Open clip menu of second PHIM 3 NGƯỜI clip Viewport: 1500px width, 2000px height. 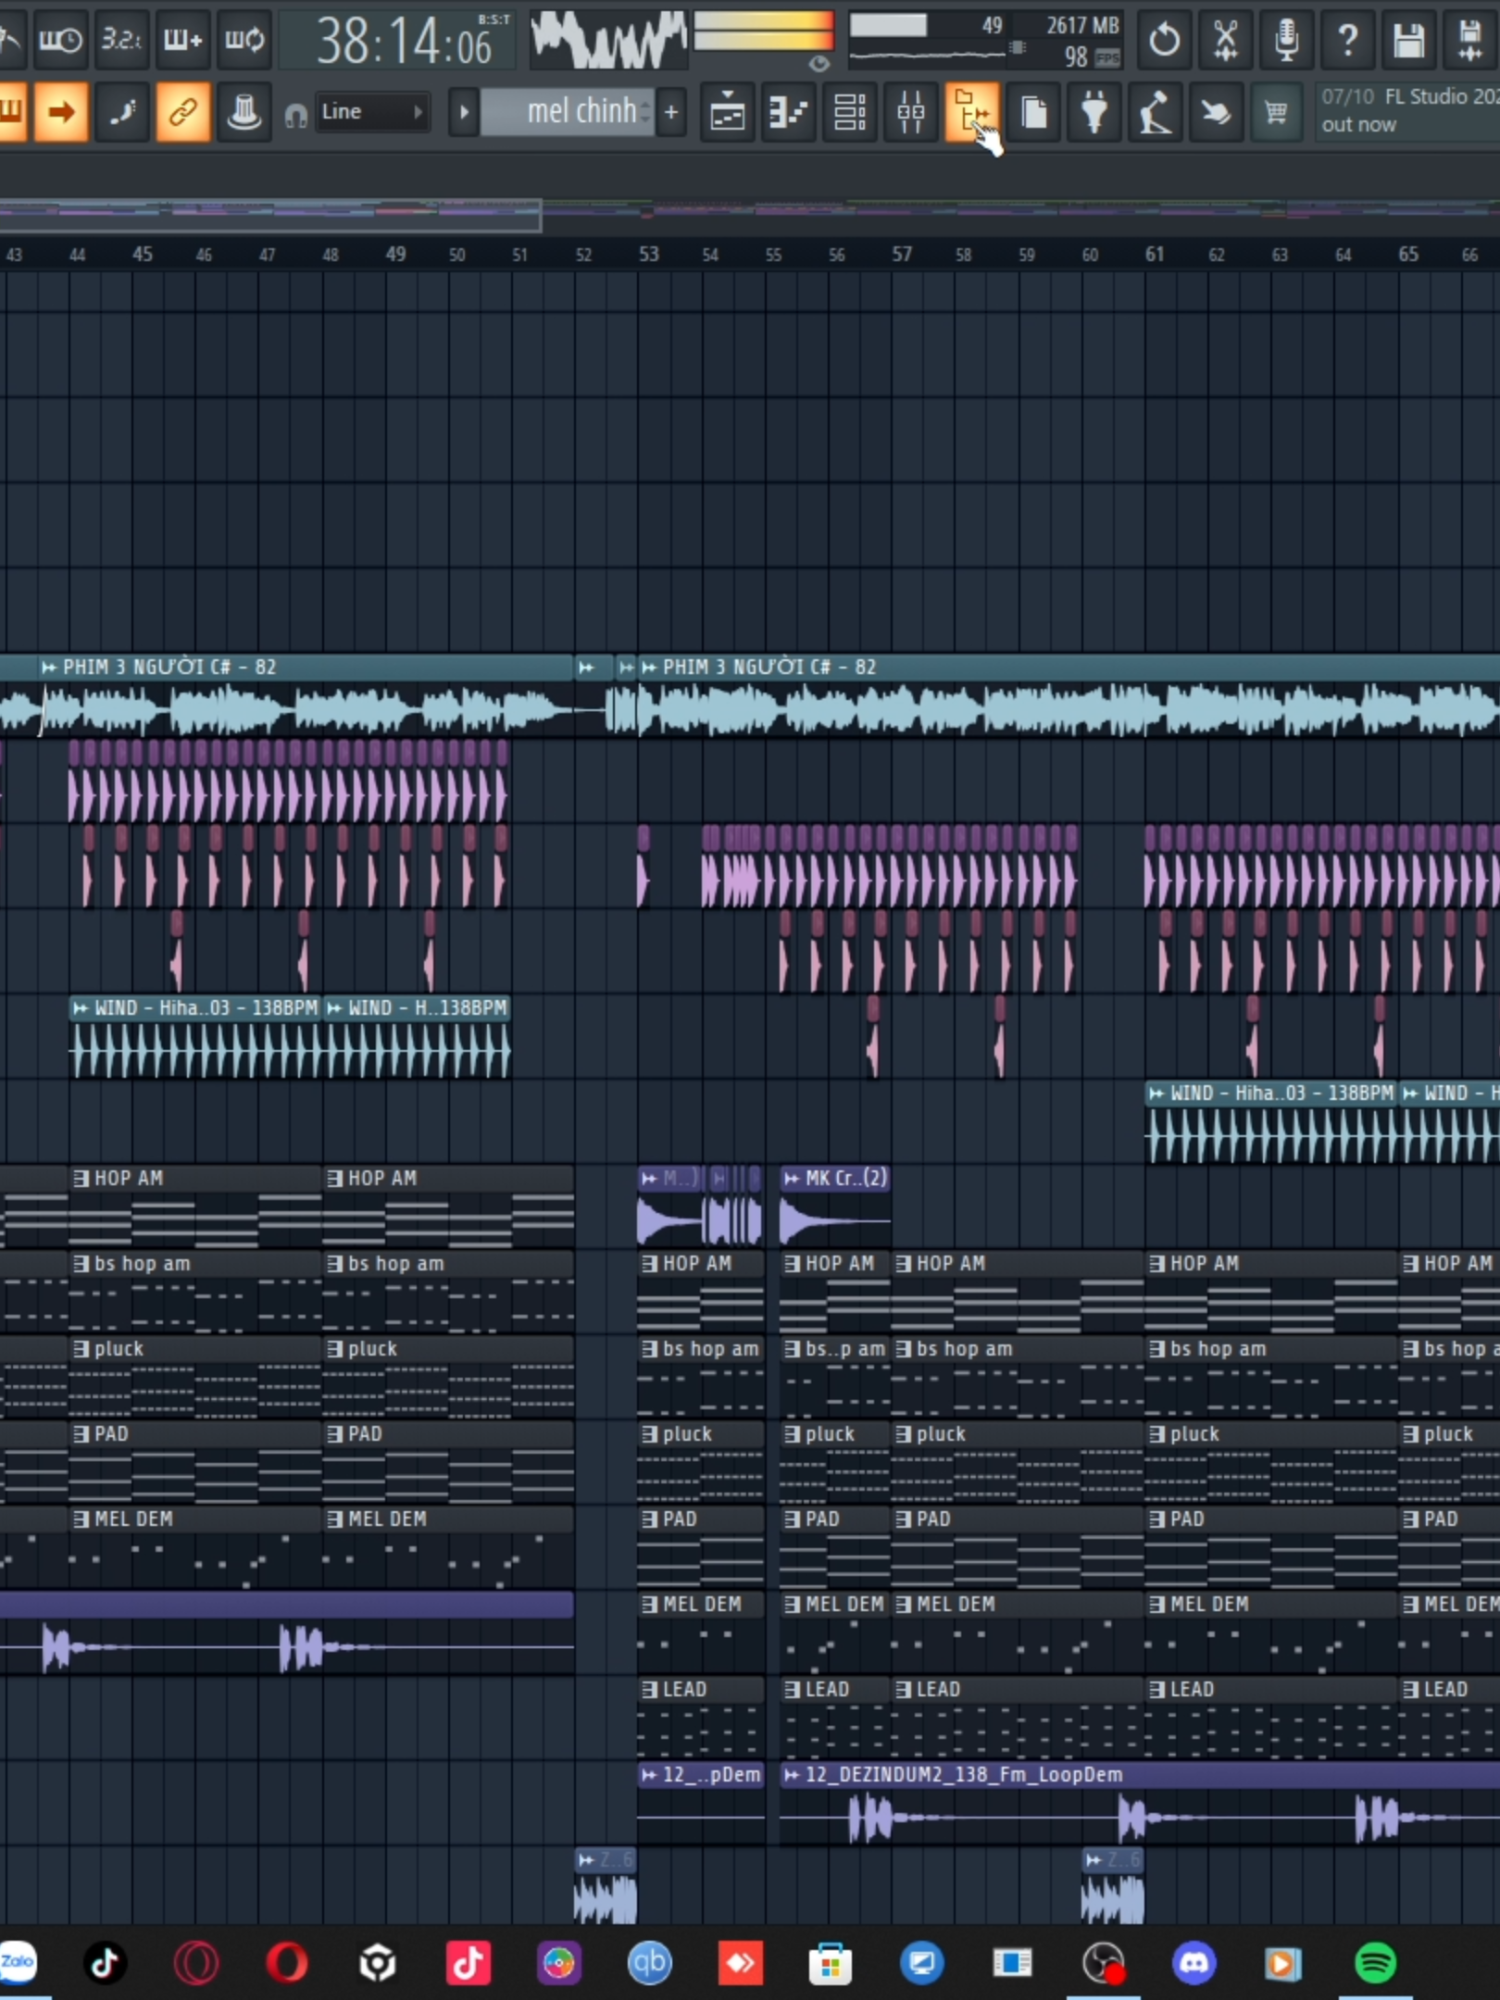(649, 667)
